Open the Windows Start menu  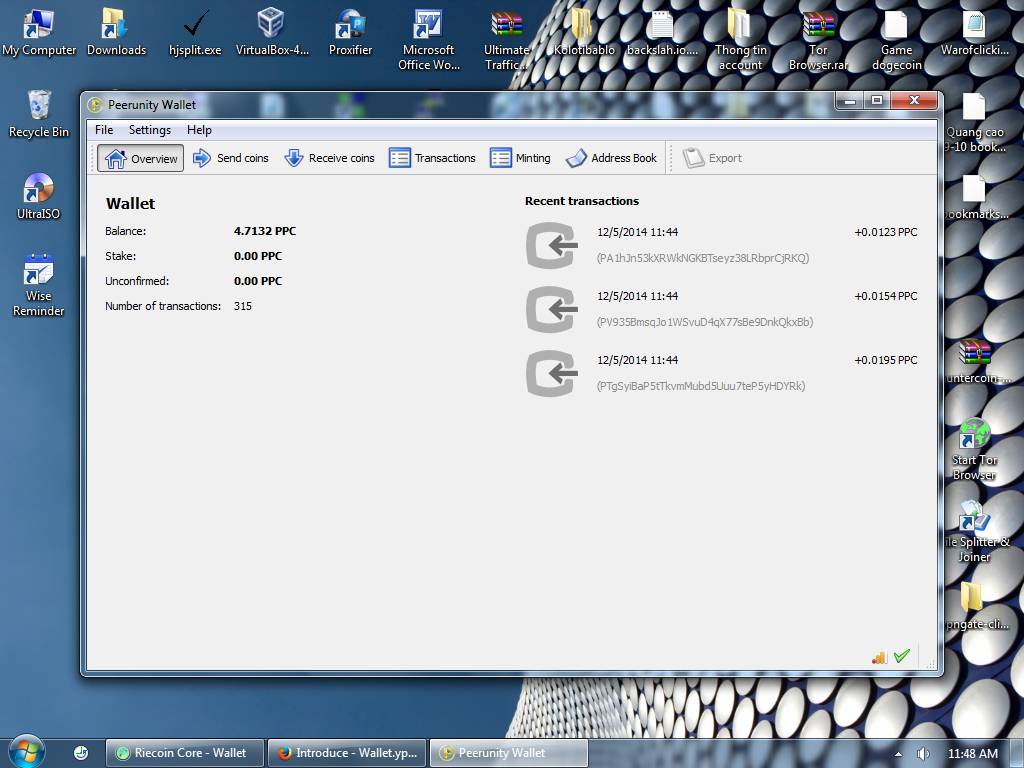pos(26,751)
